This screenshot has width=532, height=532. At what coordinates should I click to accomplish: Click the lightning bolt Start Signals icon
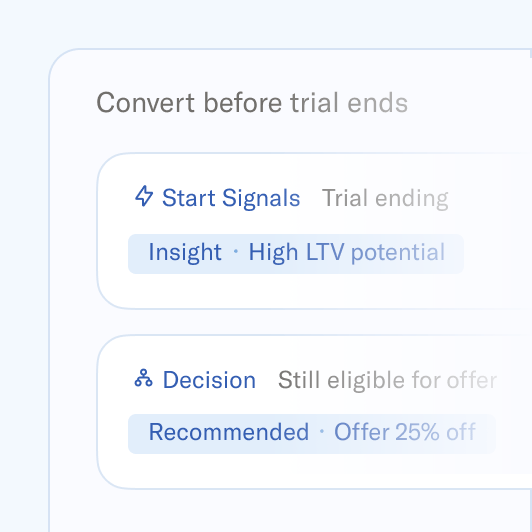[x=144, y=196]
